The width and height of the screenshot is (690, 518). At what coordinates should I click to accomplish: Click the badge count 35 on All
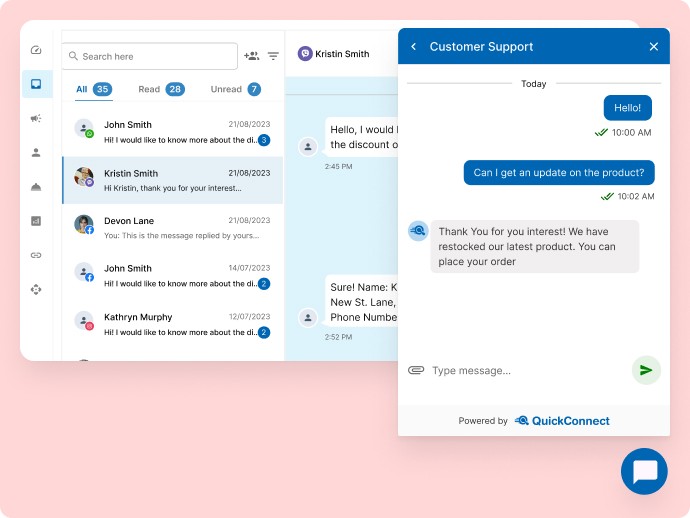point(103,89)
